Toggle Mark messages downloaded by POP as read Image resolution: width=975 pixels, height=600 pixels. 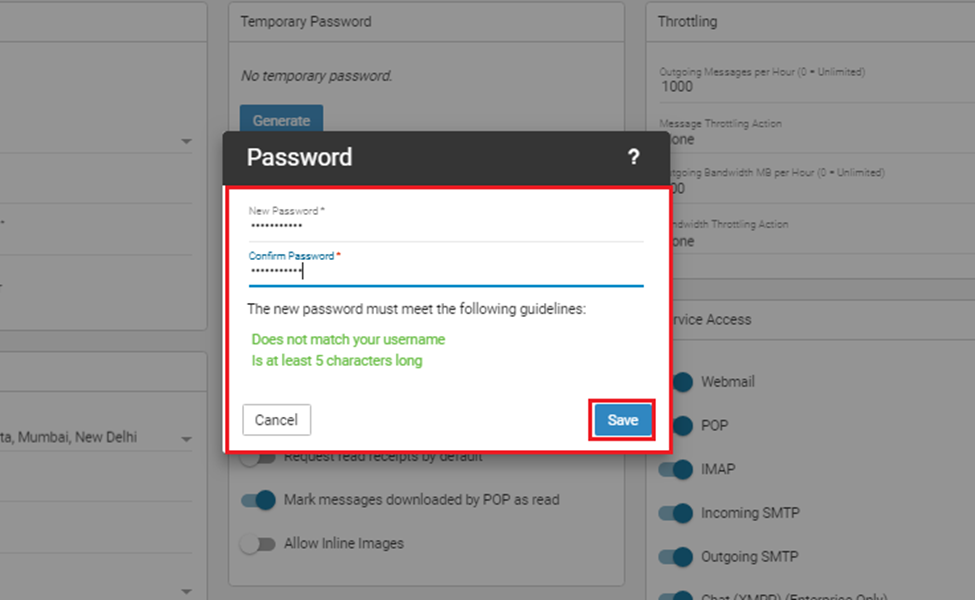click(258, 500)
